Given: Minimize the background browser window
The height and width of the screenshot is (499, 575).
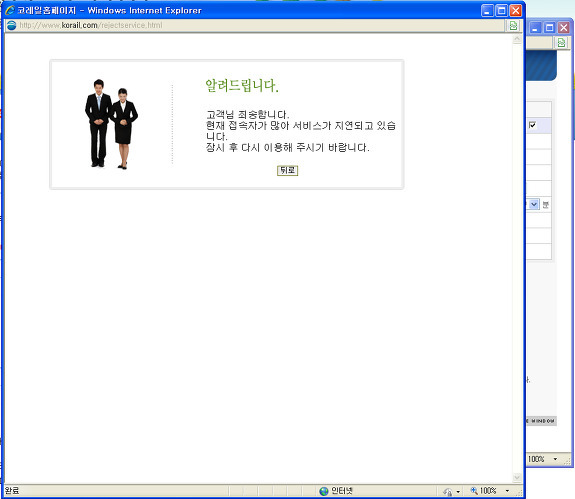Looking at the screenshot, I should [535, 27].
